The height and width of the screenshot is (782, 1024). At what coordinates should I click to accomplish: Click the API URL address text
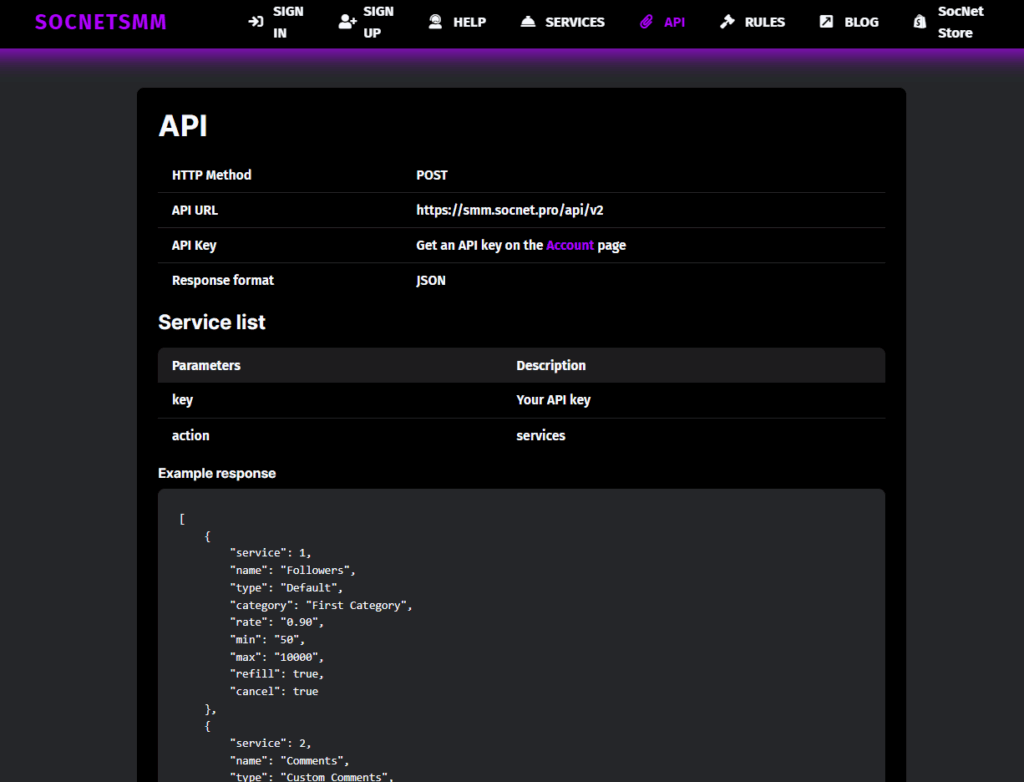[x=509, y=210]
